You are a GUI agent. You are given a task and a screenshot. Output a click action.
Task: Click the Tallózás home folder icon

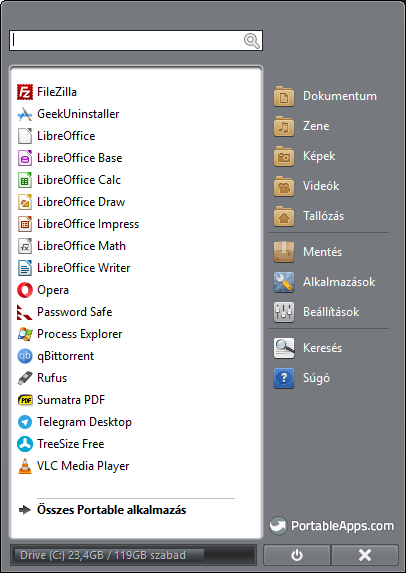(284, 216)
